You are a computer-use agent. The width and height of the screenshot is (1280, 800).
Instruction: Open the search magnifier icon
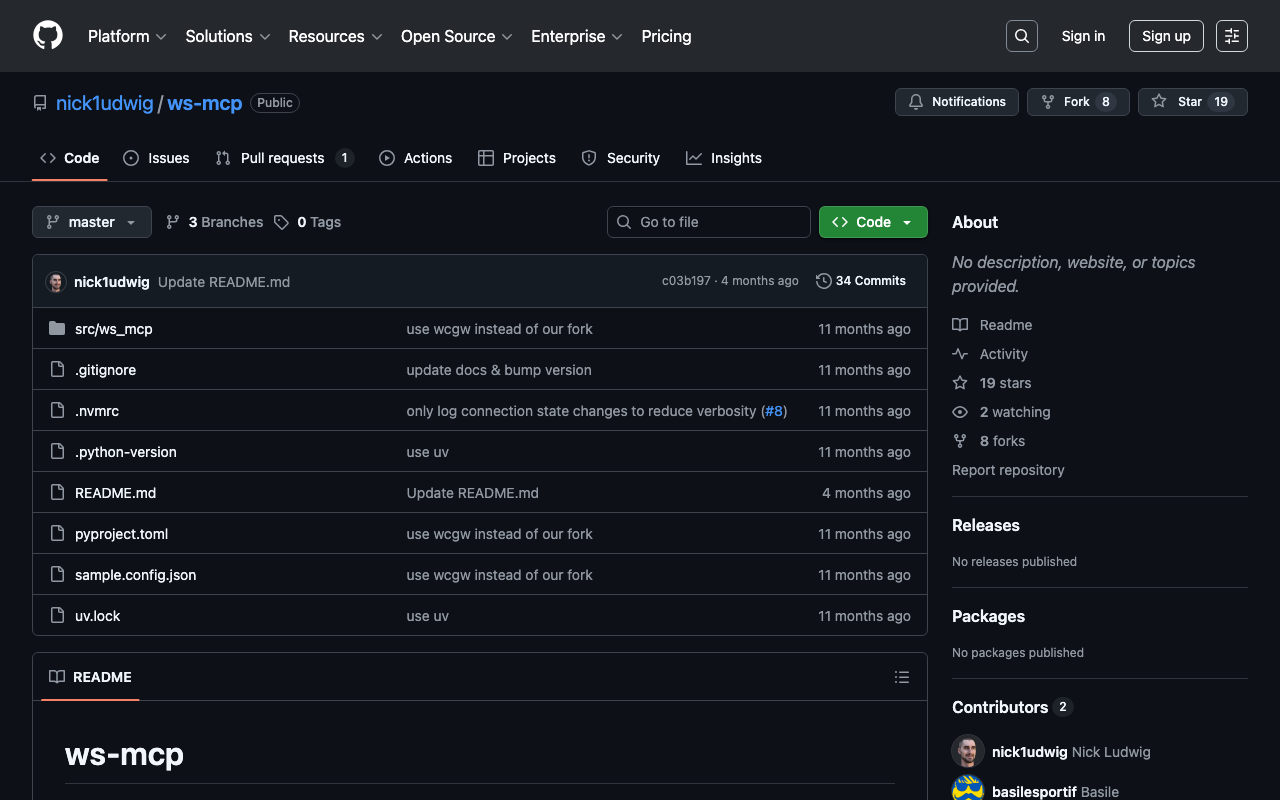(x=1021, y=36)
